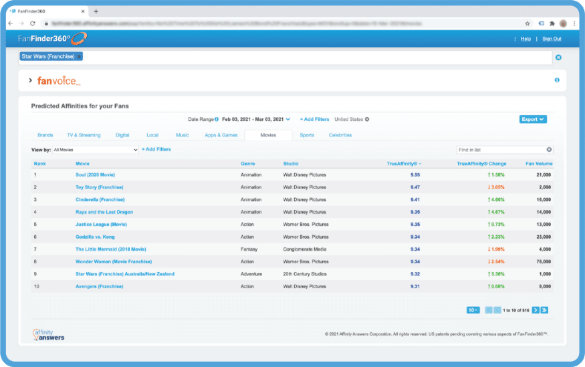Bookmark this page with the star icon
Screen dimensions: 585x367
527,23
